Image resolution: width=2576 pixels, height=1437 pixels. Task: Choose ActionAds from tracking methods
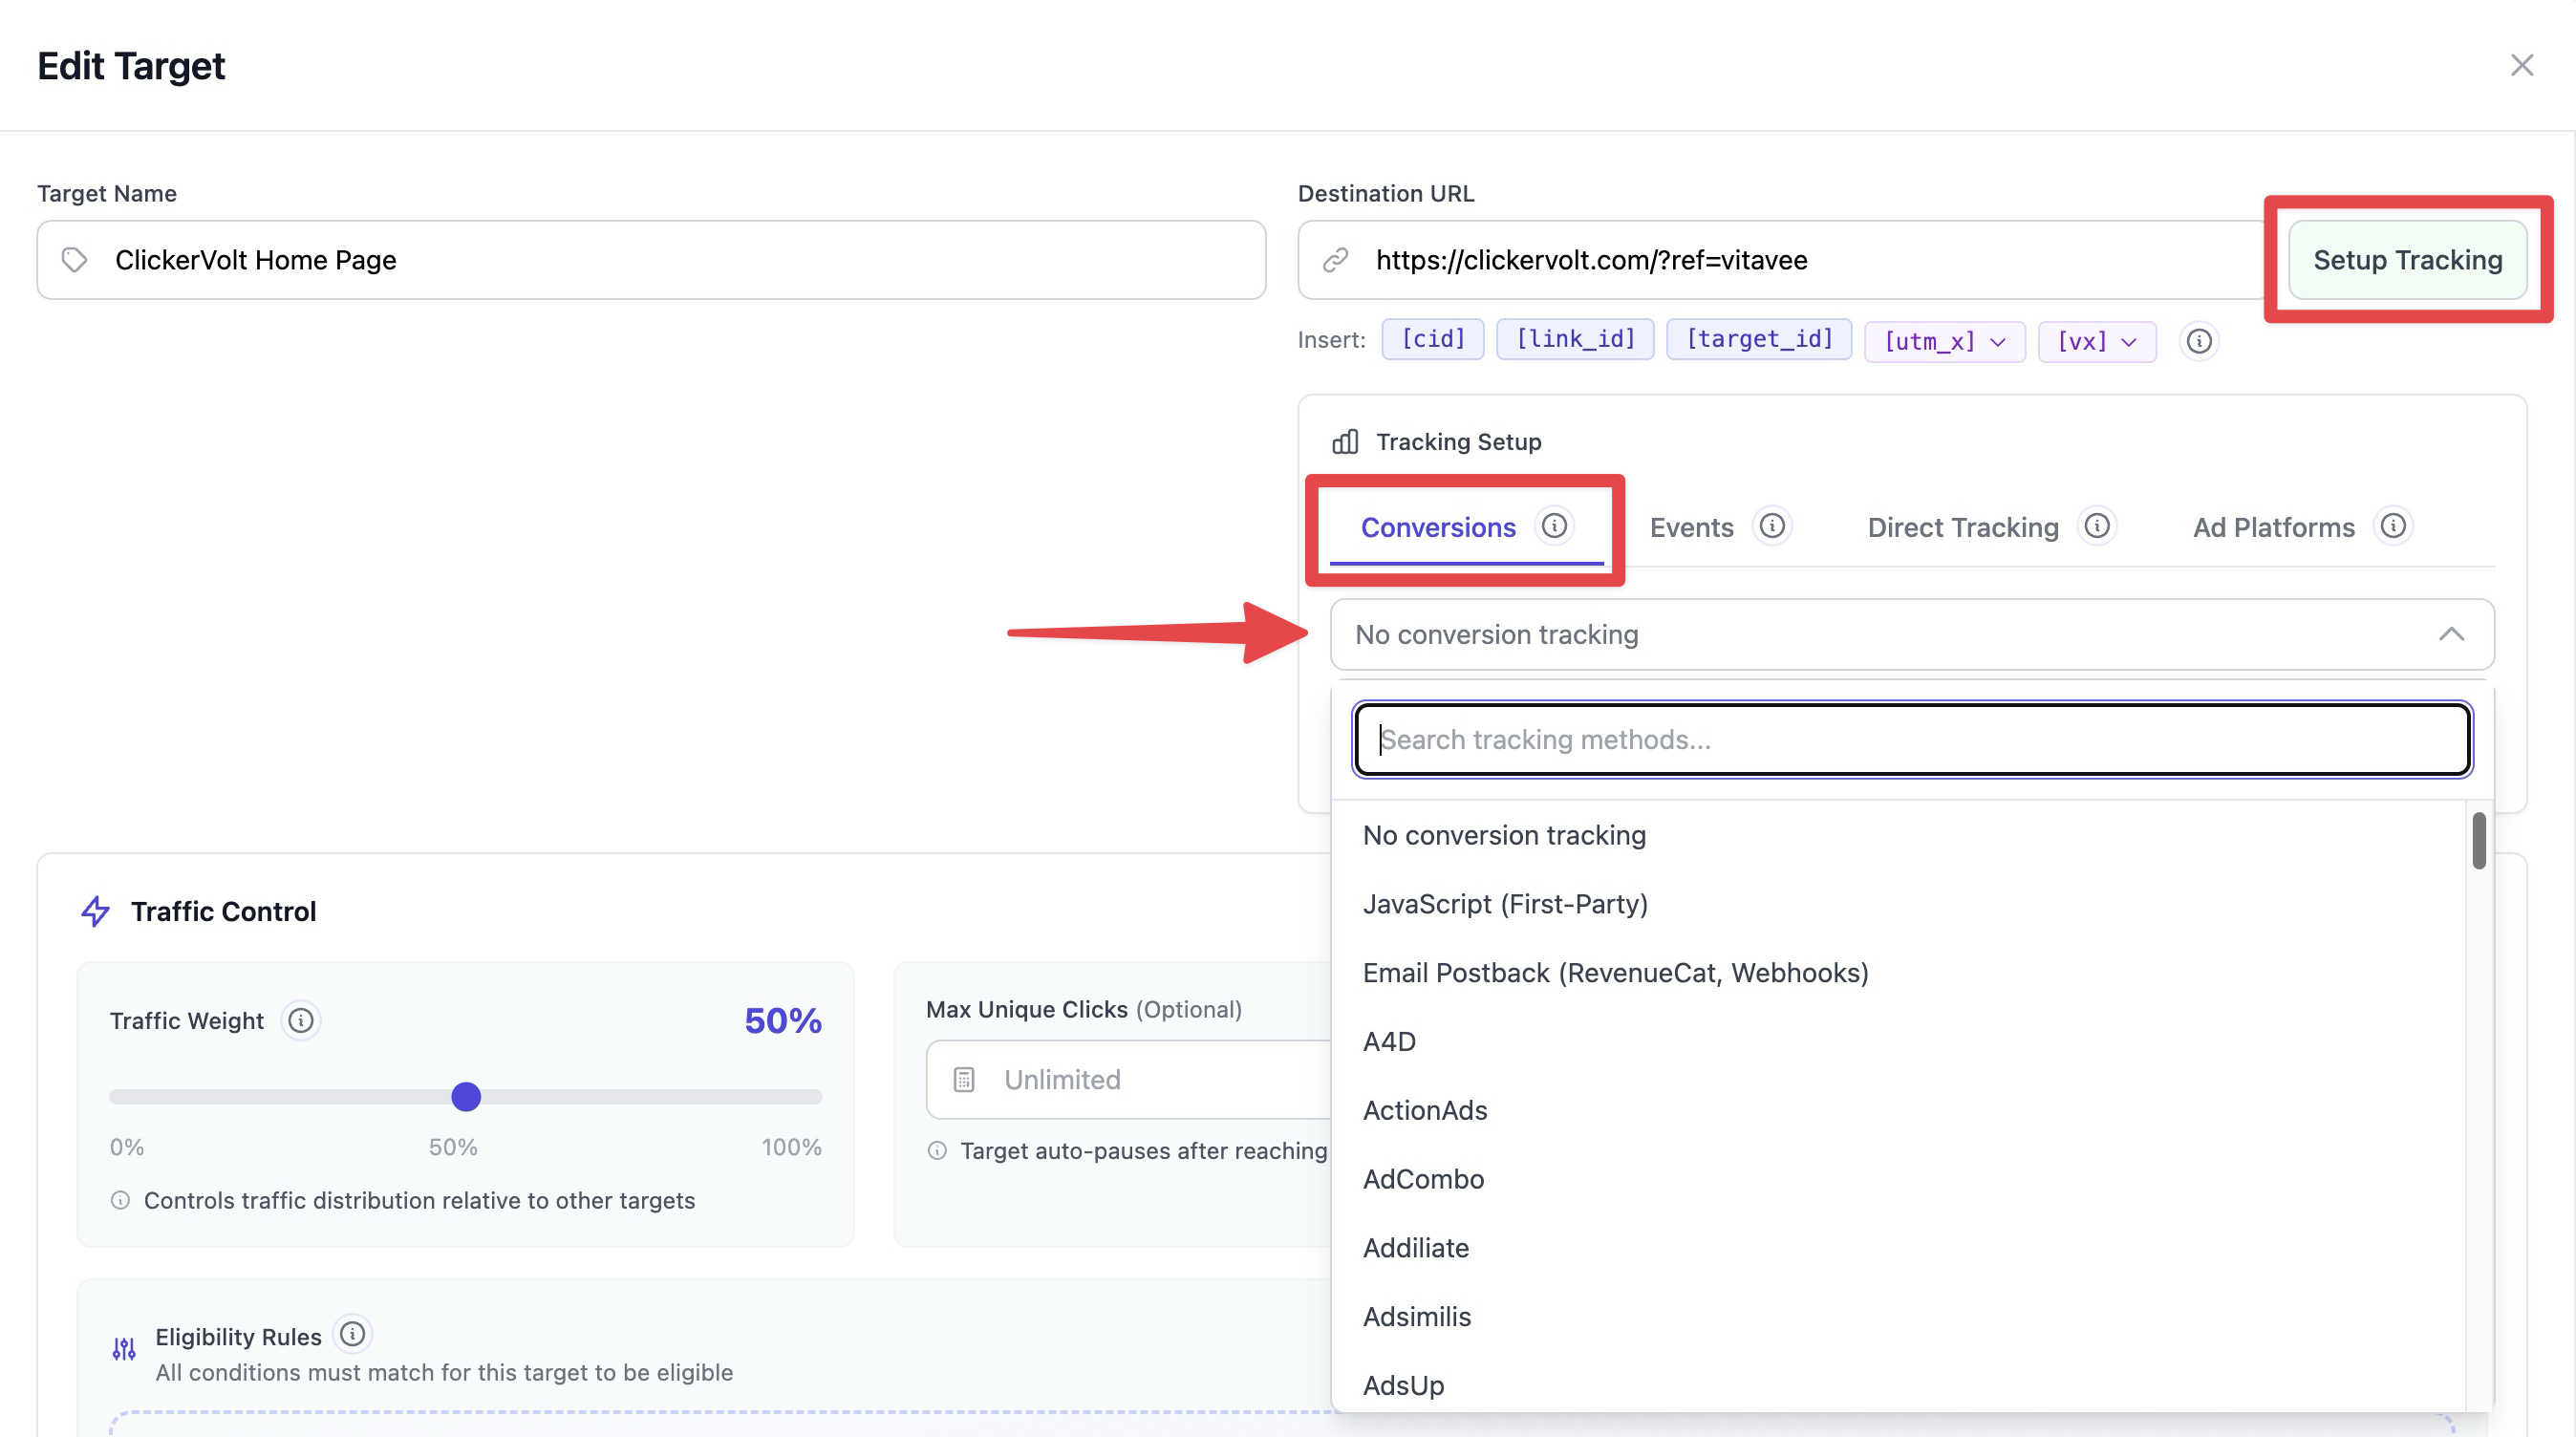click(x=1898, y=1110)
